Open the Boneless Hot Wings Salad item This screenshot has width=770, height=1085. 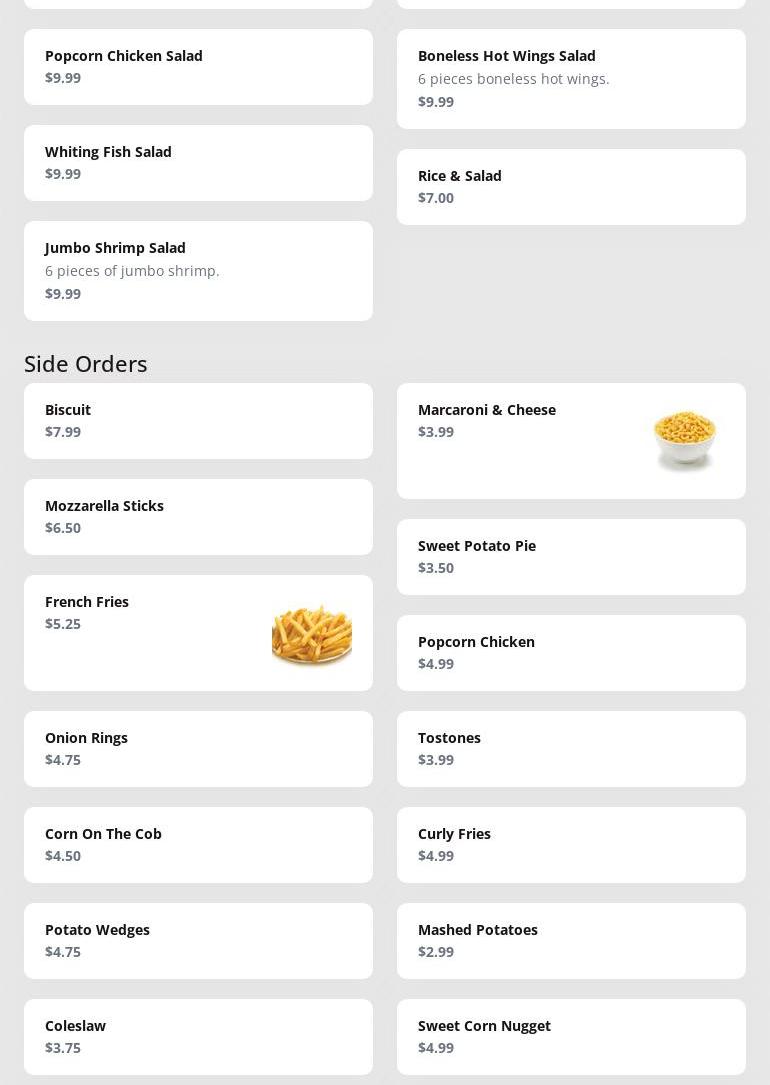pos(571,79)
